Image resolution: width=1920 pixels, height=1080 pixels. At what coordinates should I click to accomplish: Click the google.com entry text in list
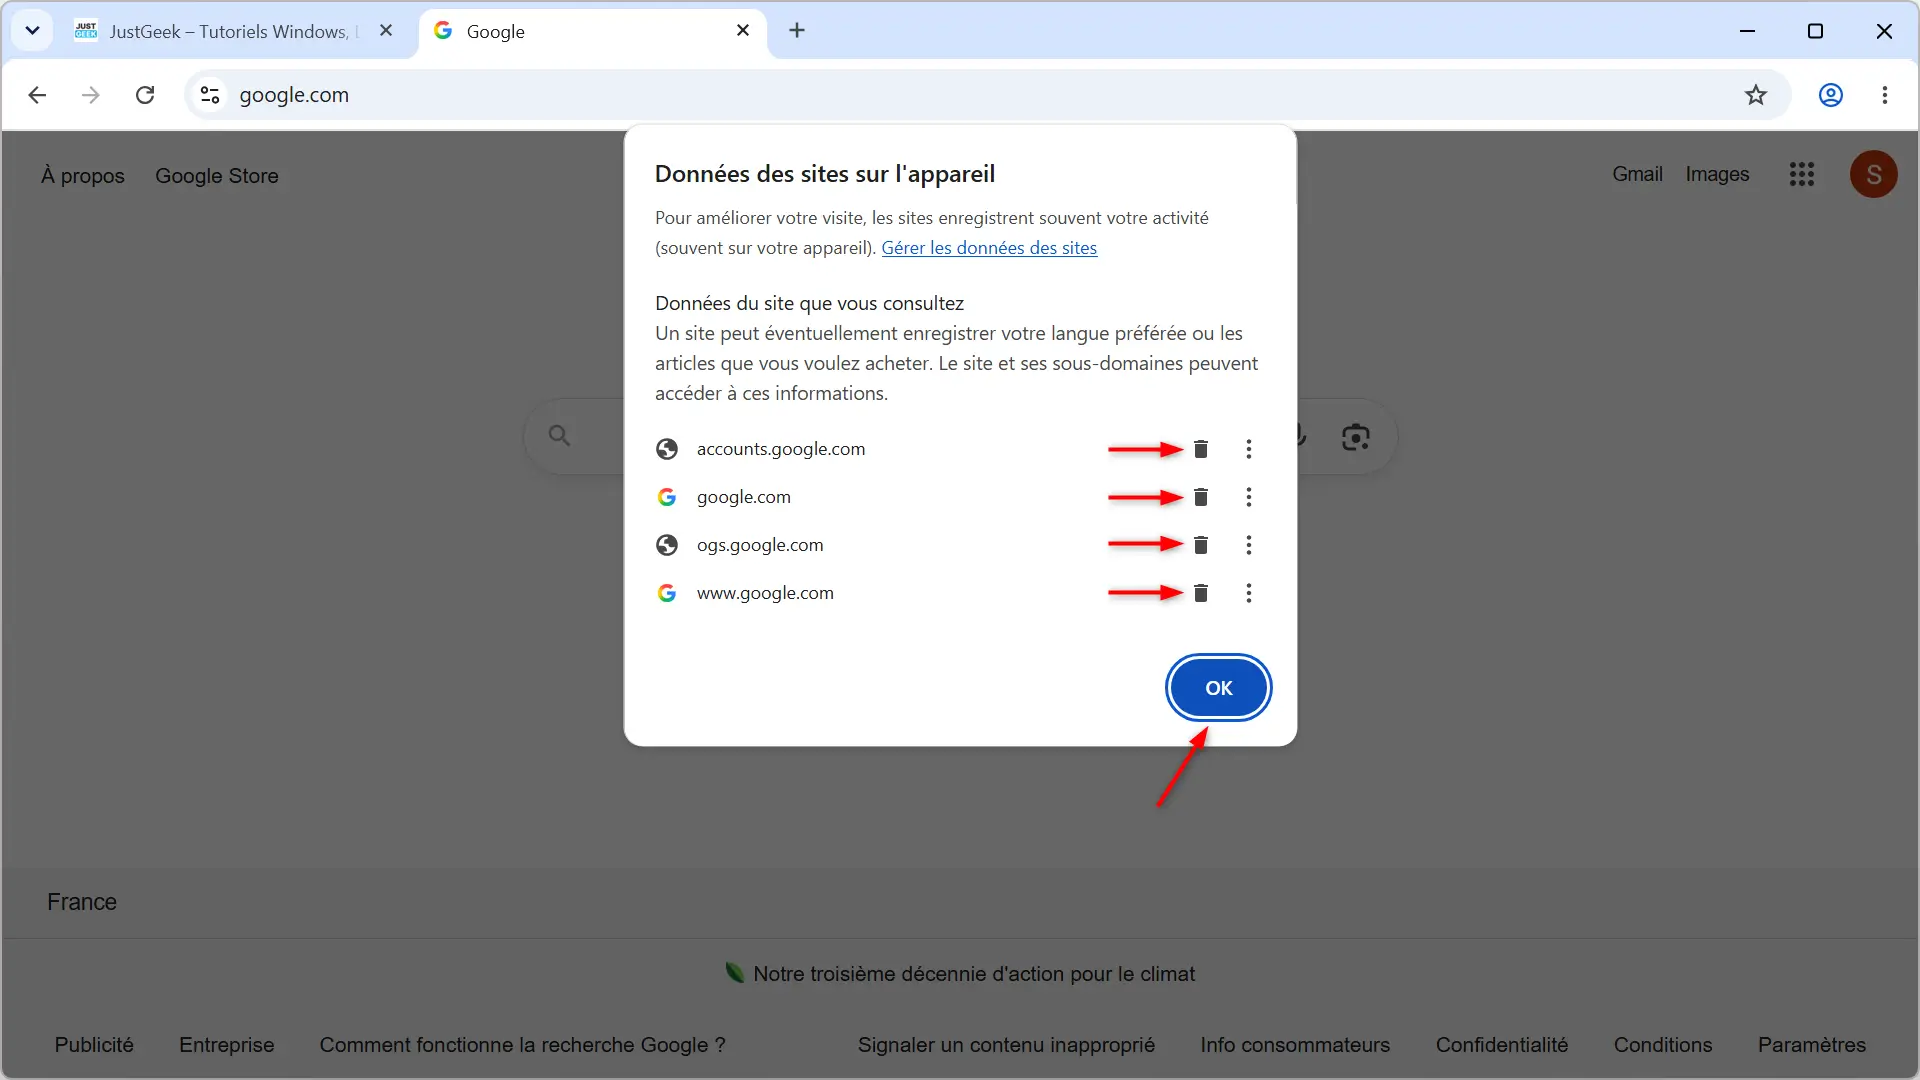[744, 497]
